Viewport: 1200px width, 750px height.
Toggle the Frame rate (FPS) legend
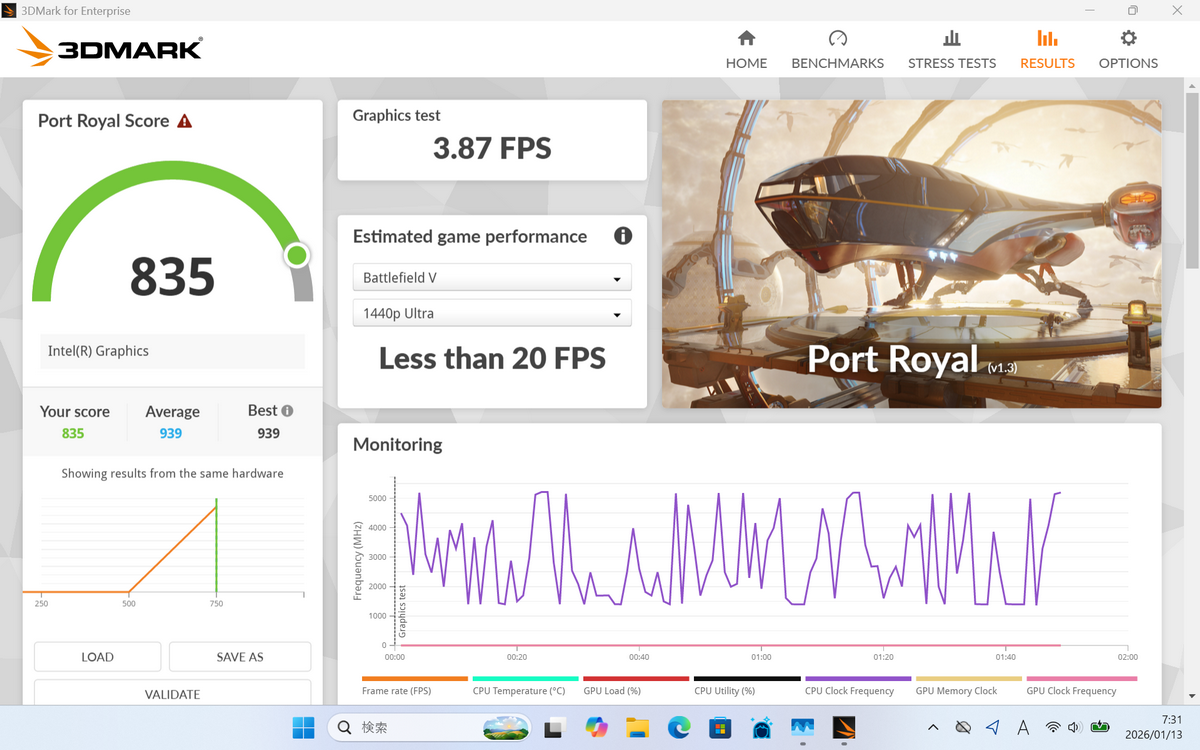tap(414, 686)
